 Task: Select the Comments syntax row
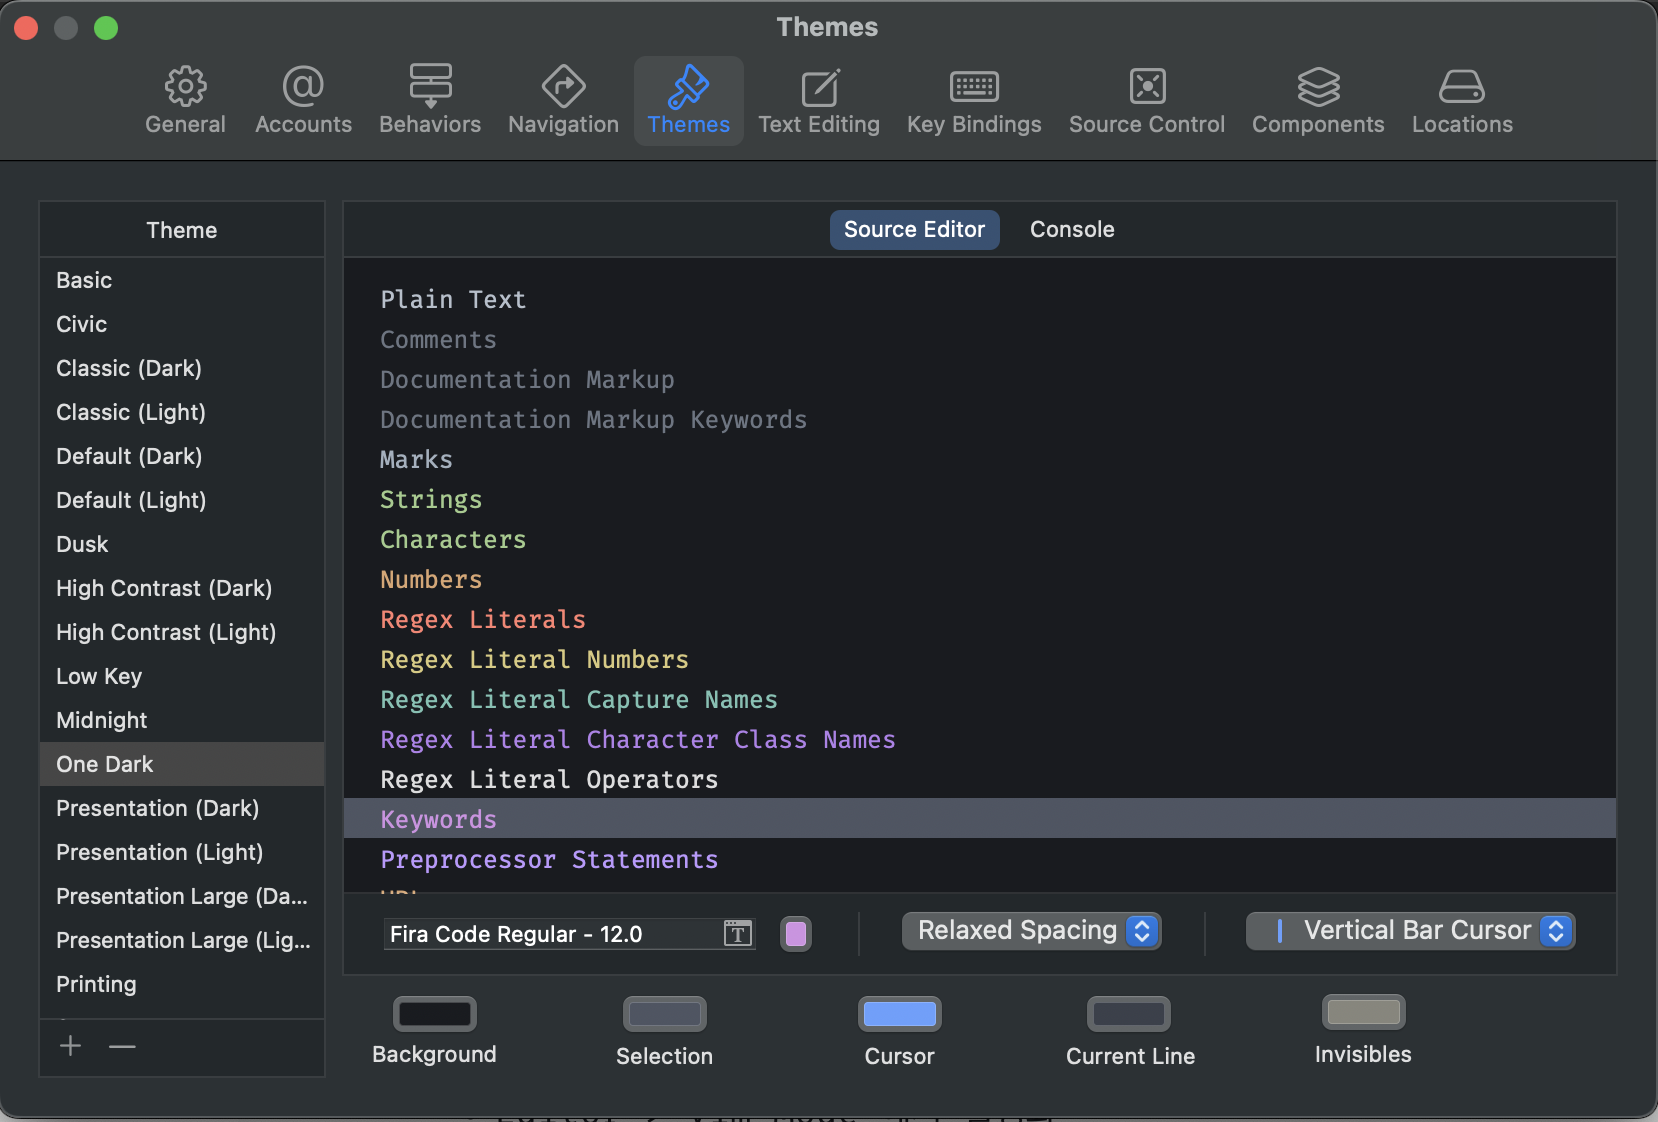tap(980, 339)
